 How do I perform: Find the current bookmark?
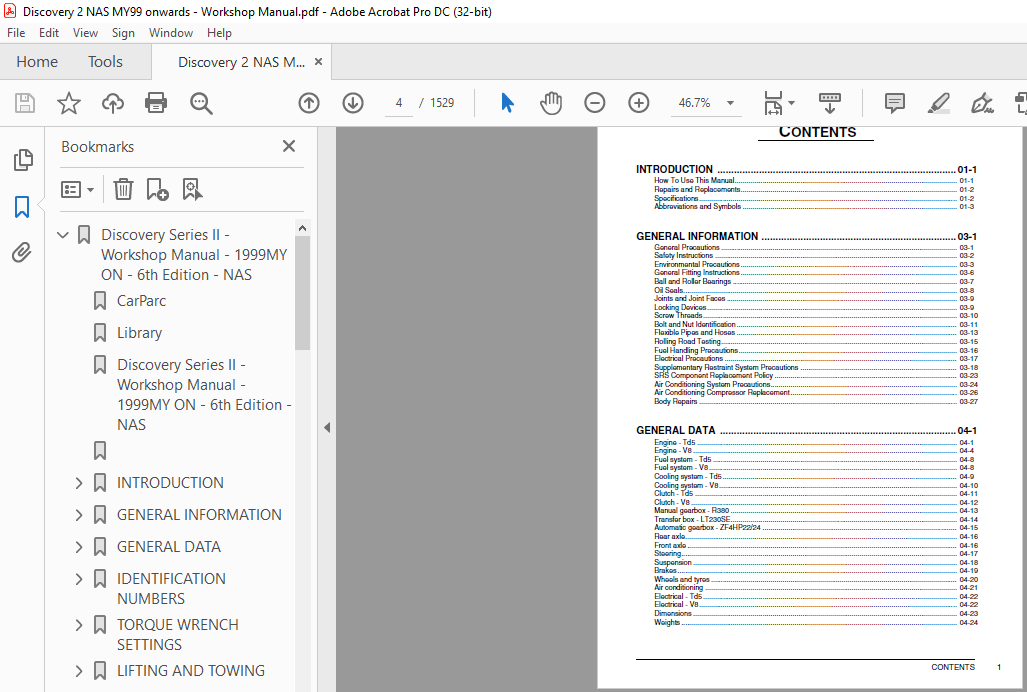[x=192, y=190]
